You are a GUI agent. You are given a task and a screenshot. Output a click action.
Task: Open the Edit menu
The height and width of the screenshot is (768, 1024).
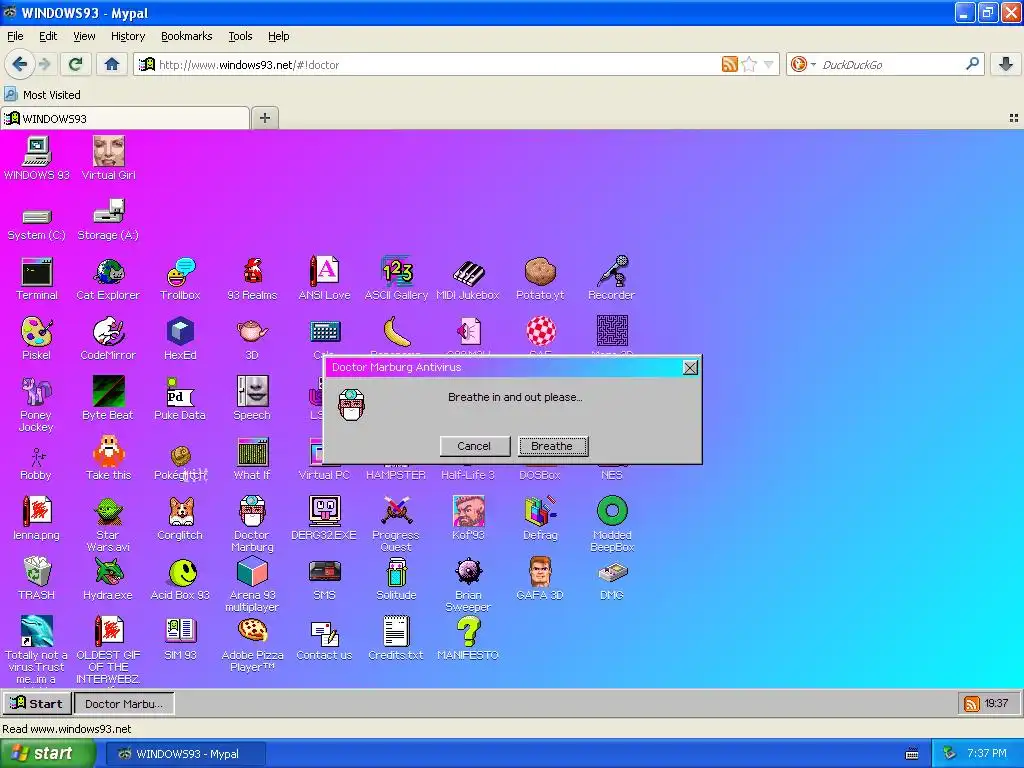(48, 36)
